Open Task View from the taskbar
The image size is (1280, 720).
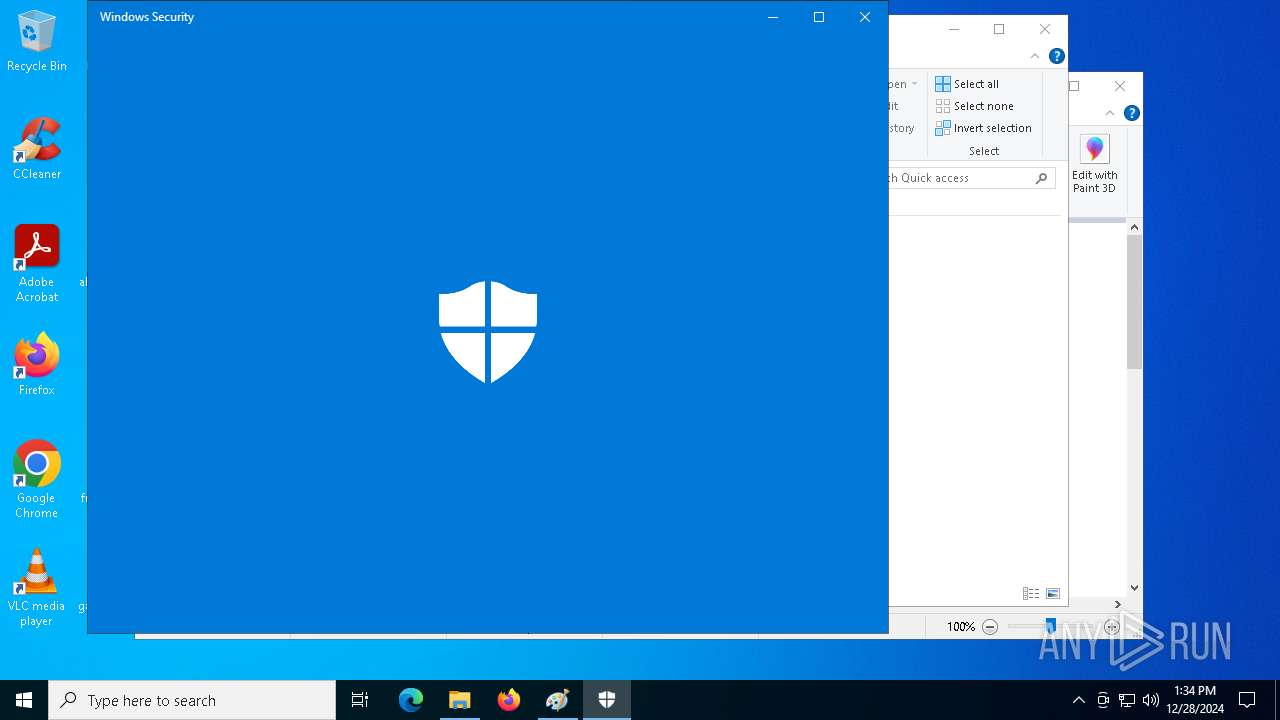(x=360, y=700)
